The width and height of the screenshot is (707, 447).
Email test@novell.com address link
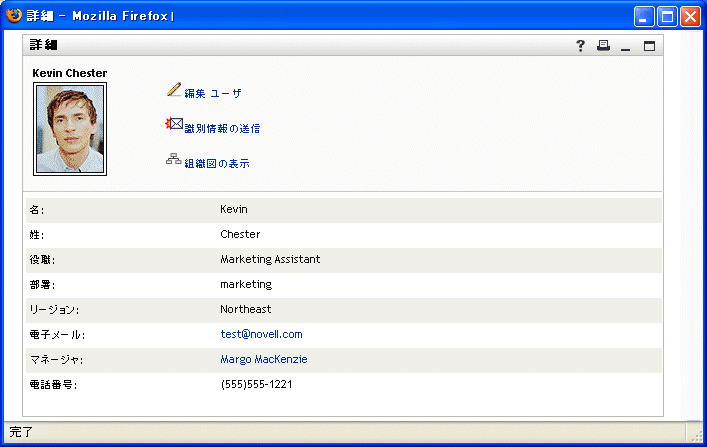point(262,334)
